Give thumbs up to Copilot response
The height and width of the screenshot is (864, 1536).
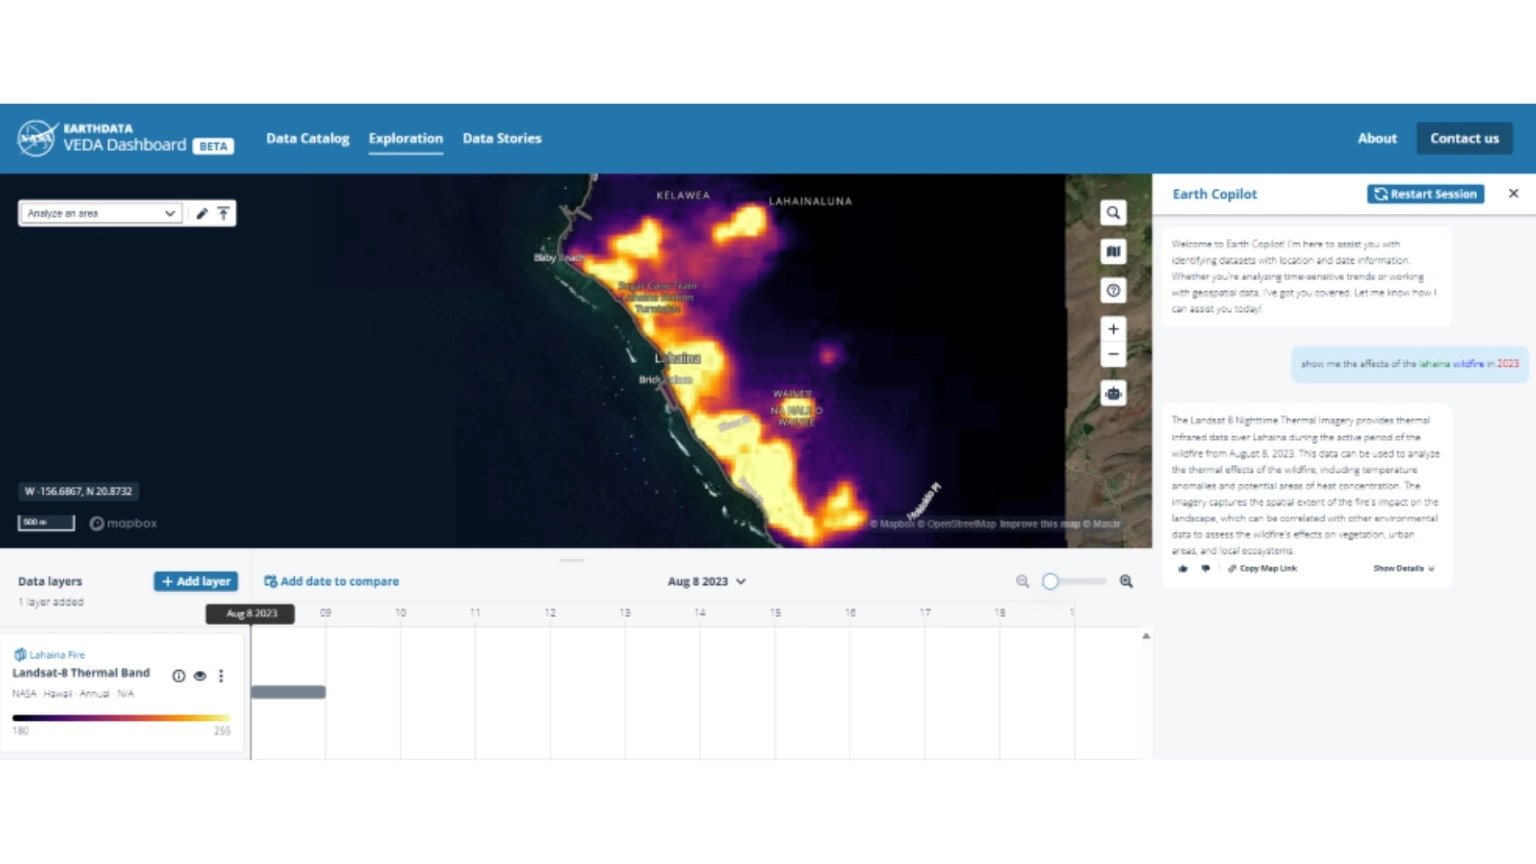click(1183, 568)
